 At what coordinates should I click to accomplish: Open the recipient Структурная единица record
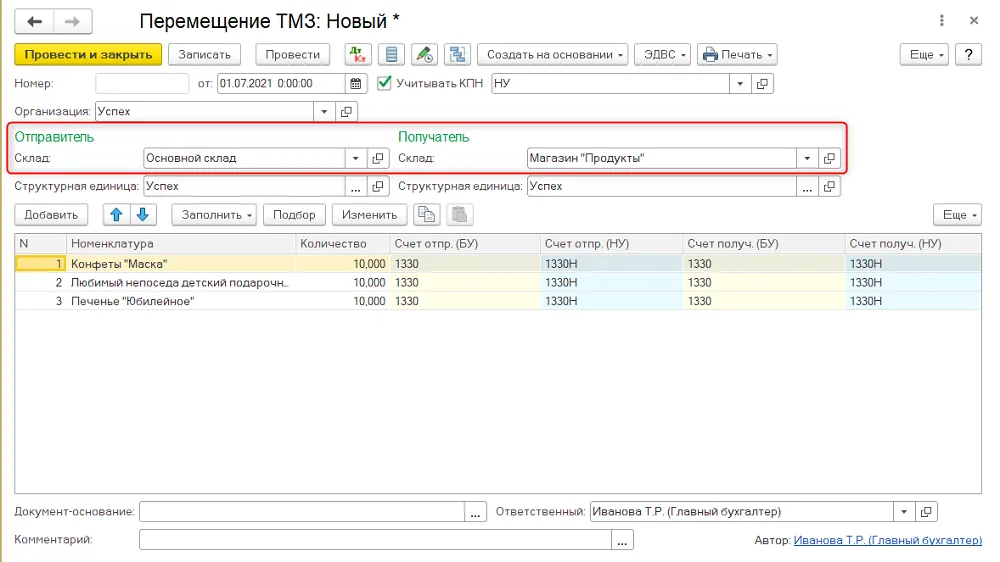click(x=829, y=186)
